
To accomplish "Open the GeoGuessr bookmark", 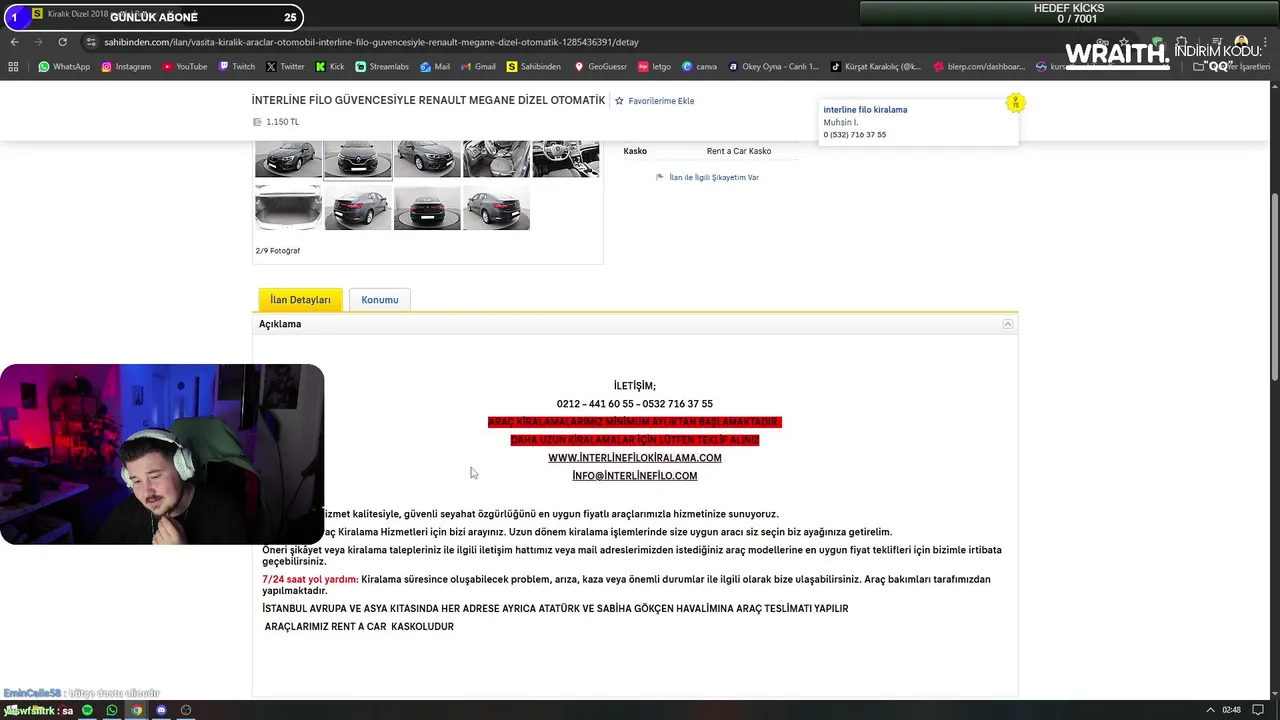I will point(600,67).
